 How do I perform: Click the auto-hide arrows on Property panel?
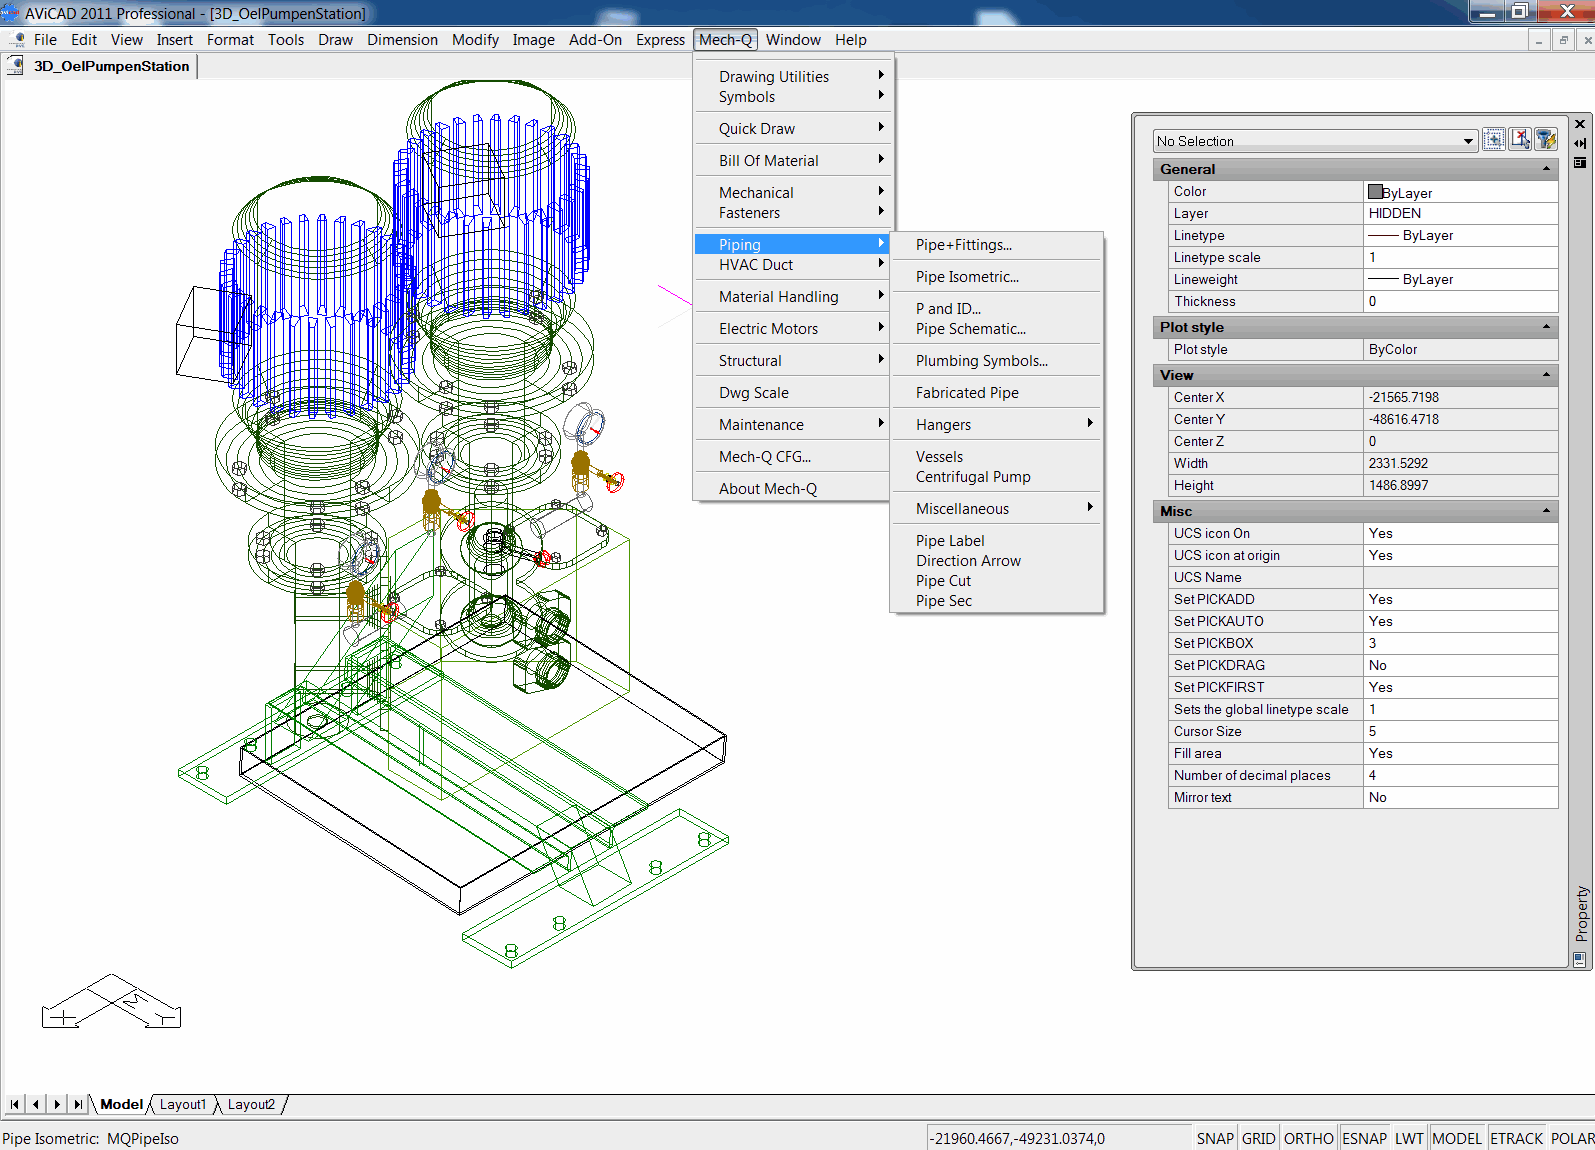coord(1580,143)
